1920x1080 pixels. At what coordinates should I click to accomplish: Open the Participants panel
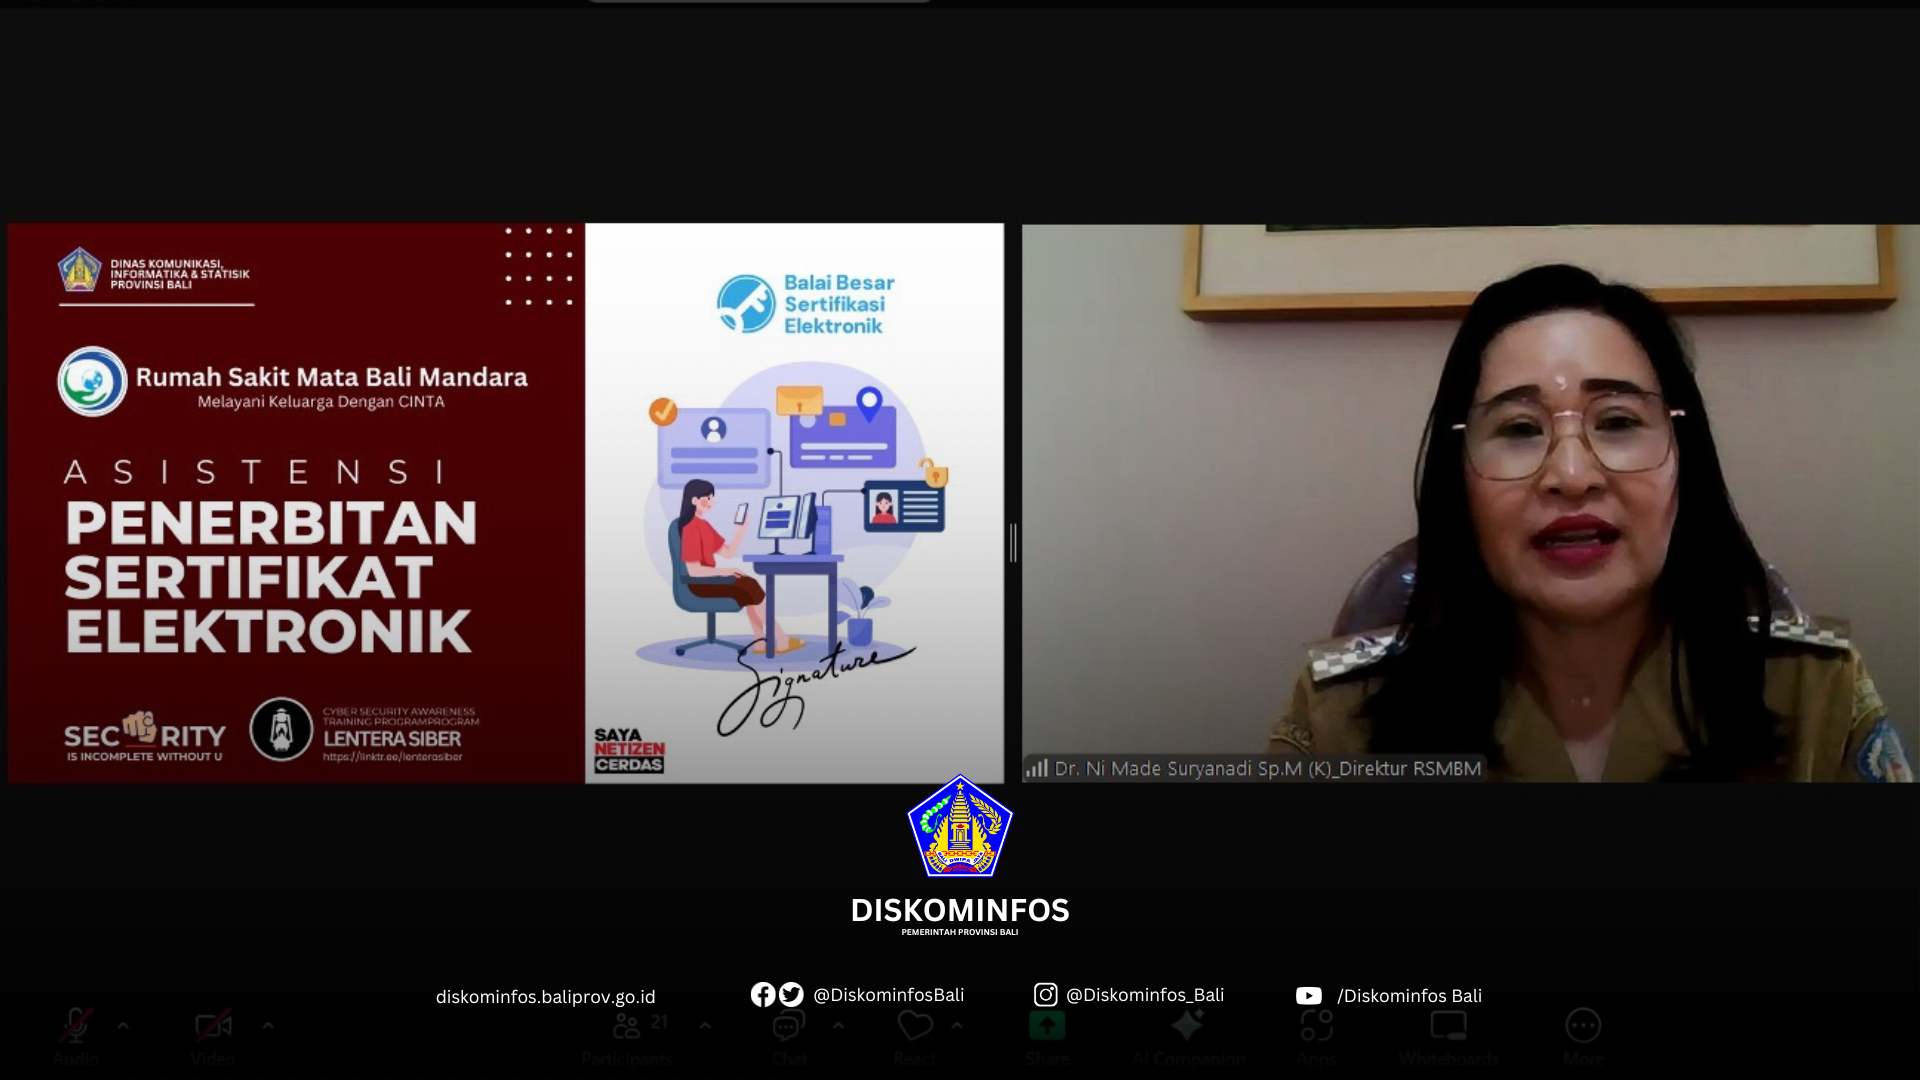click(x=627, y=1036)
